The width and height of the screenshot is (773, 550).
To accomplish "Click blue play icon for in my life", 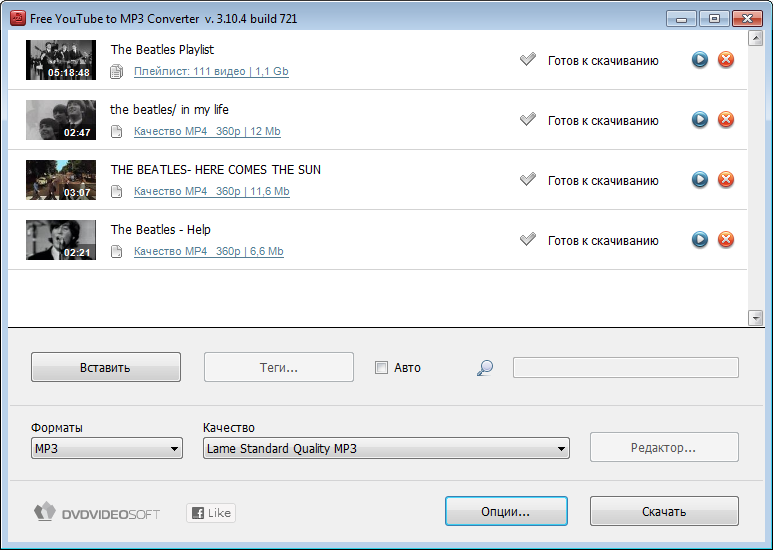I will click(700, 120).
